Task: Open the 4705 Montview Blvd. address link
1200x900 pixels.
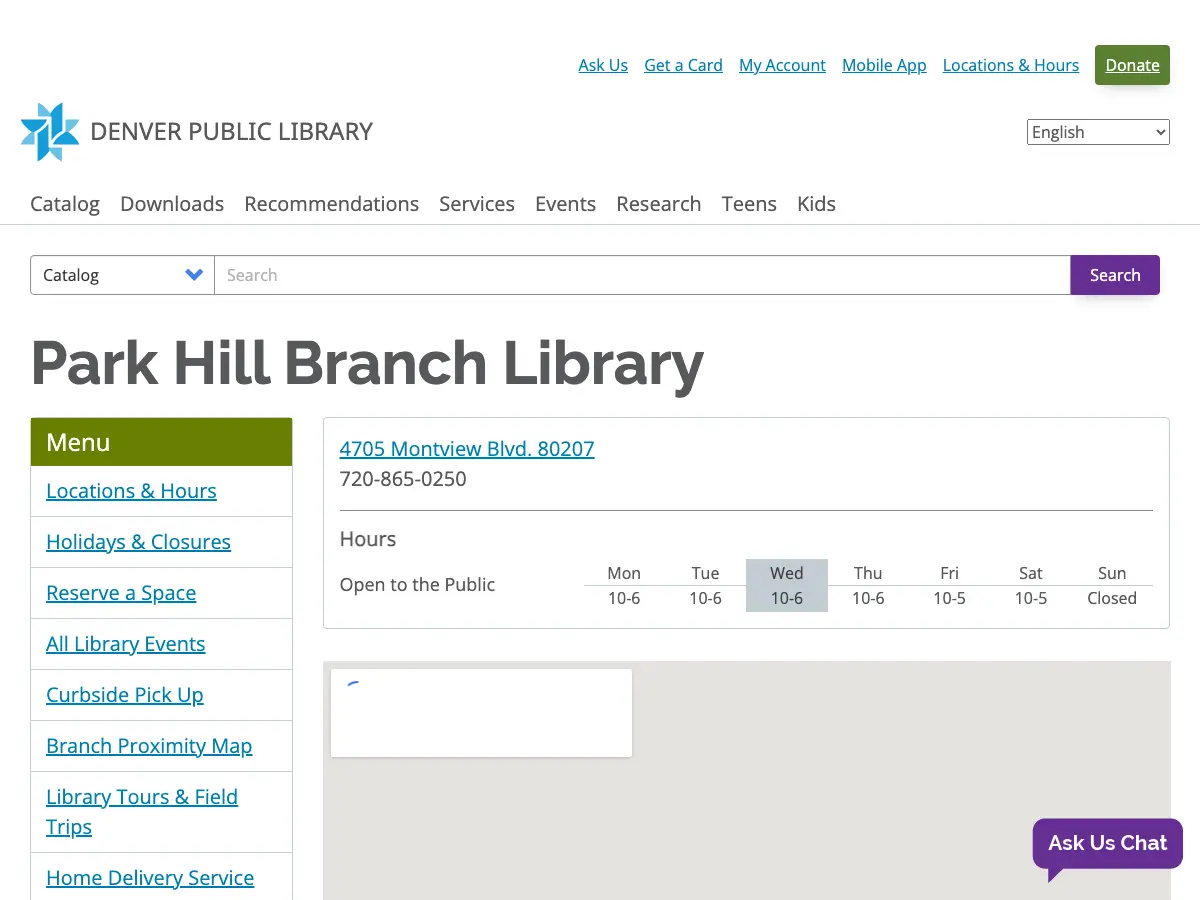Action: 467,449
